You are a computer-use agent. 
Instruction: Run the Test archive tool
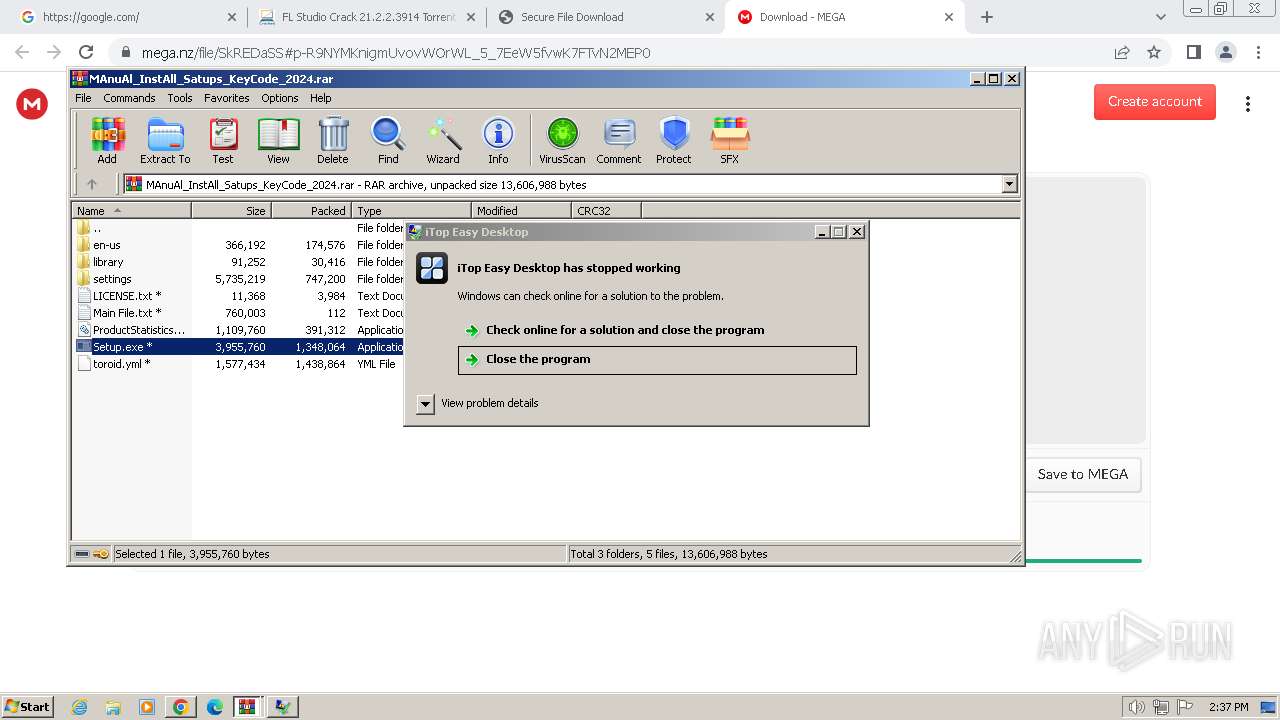(223, 140)
